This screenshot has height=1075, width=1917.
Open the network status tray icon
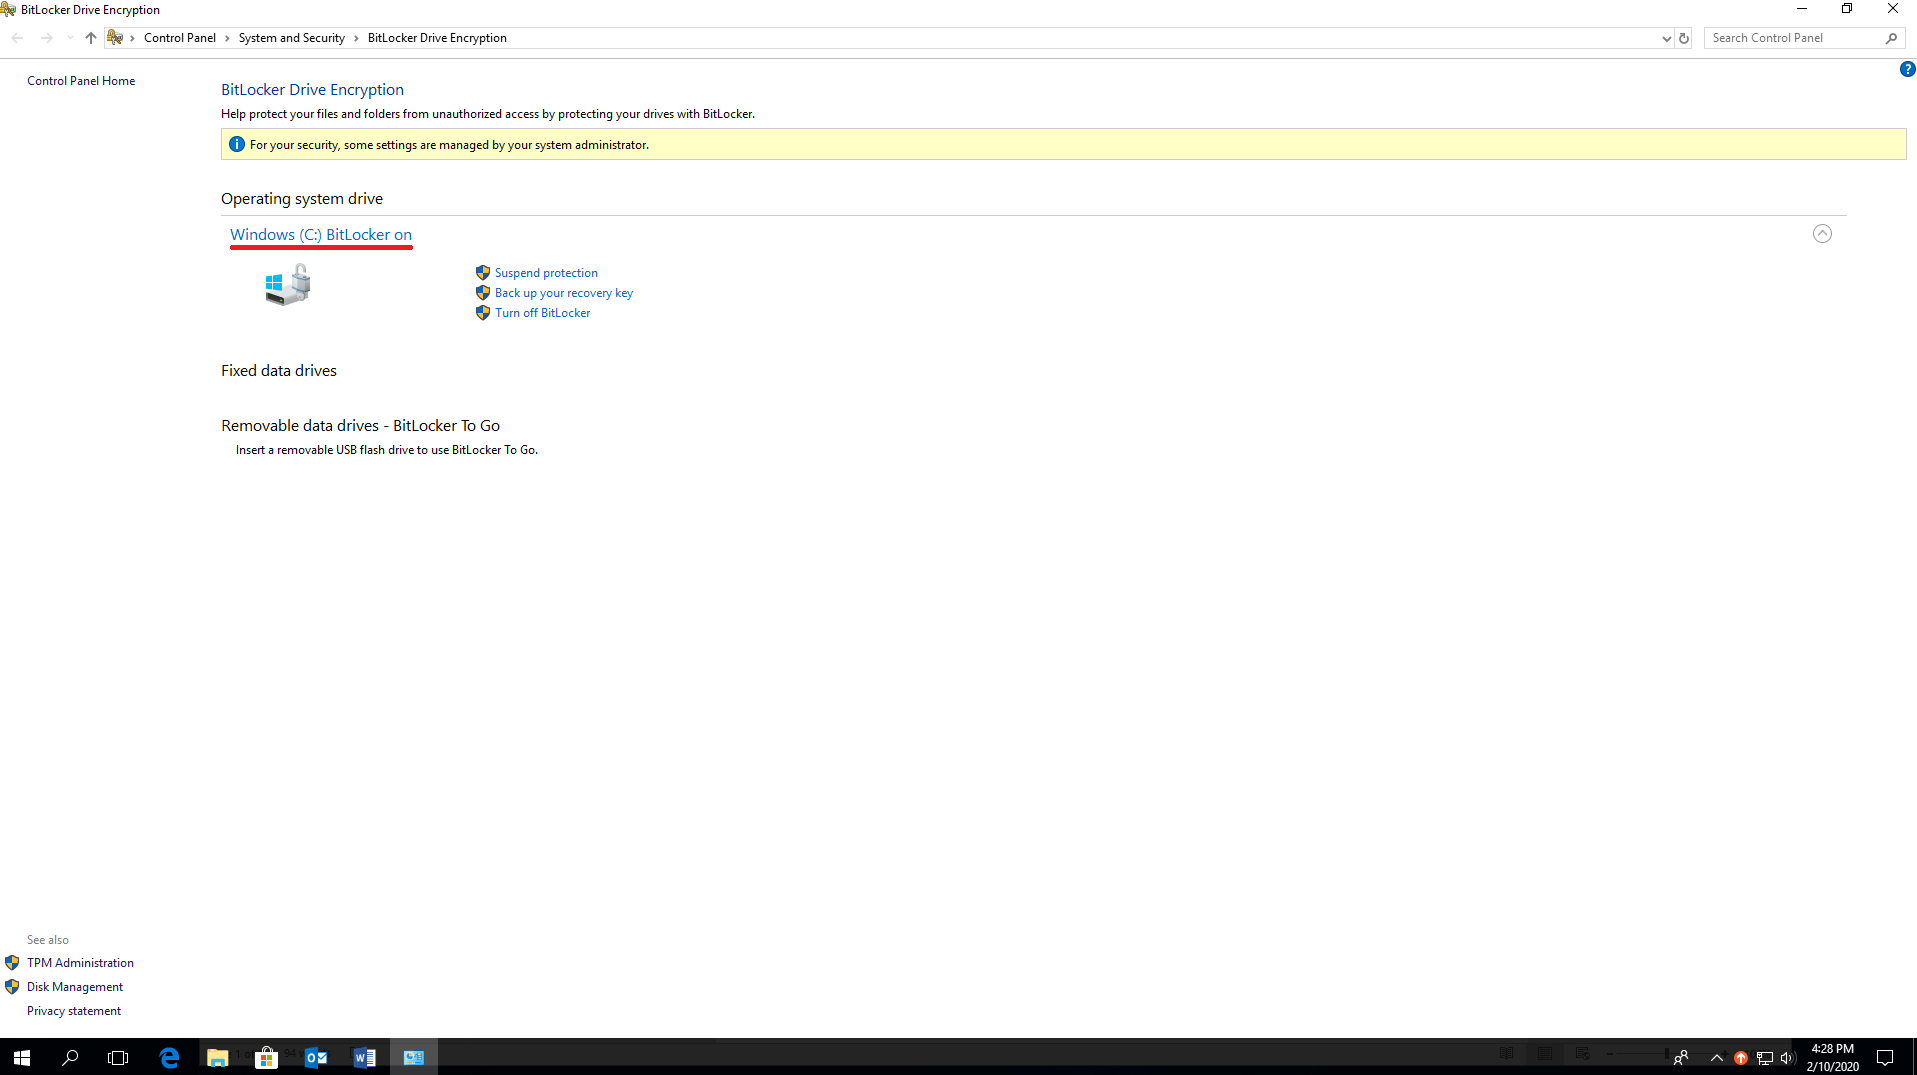point(1764,1058)
